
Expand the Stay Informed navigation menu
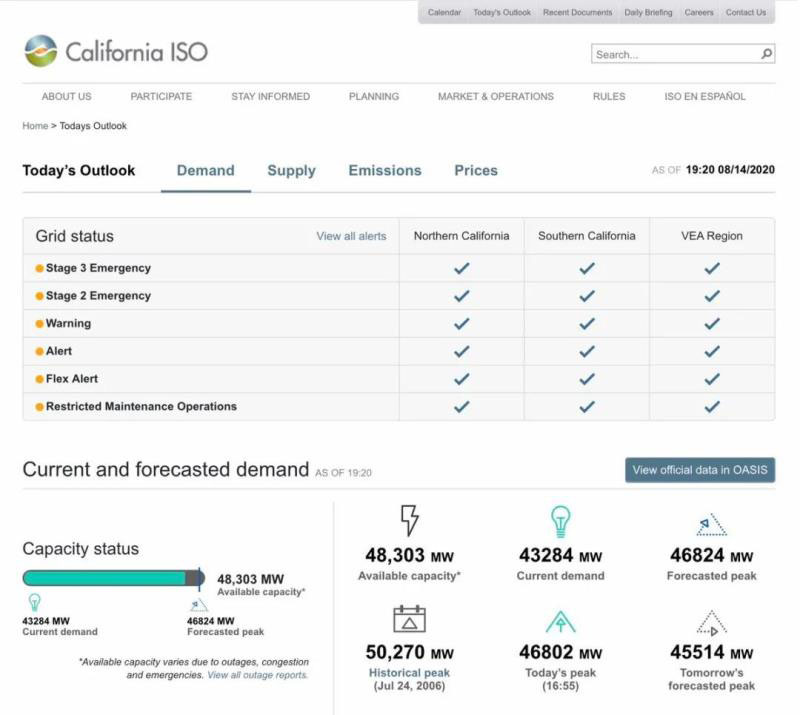(x=270, y=97)
